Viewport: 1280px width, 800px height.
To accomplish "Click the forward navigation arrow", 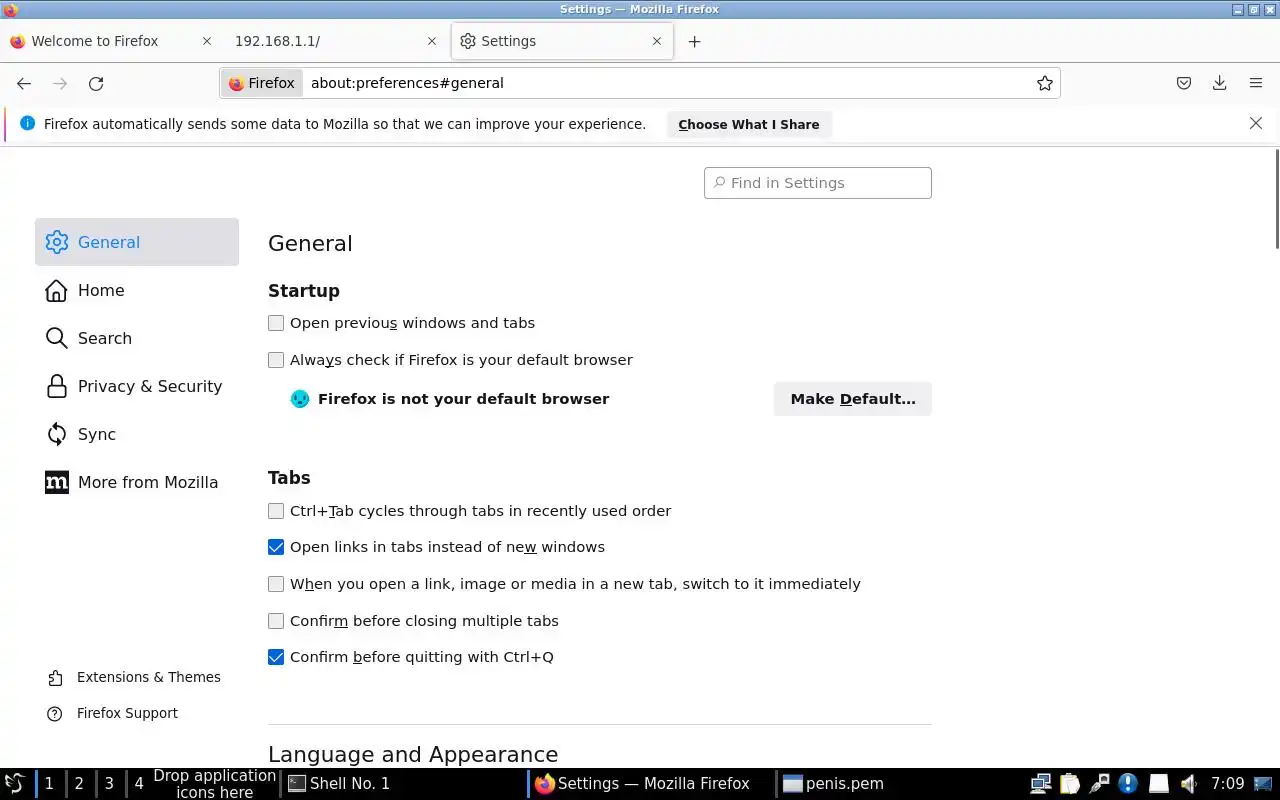I will tap(60, 84).
